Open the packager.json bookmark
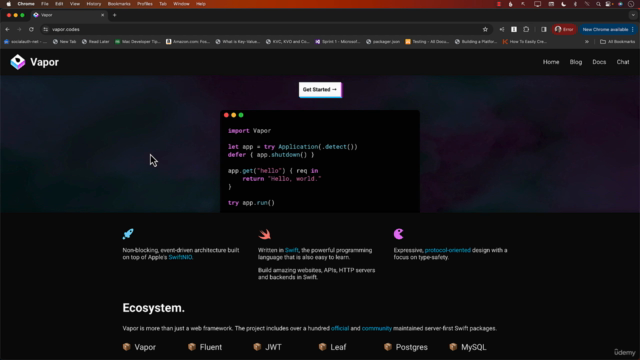 pyautogui.click(x=383, y=42)
